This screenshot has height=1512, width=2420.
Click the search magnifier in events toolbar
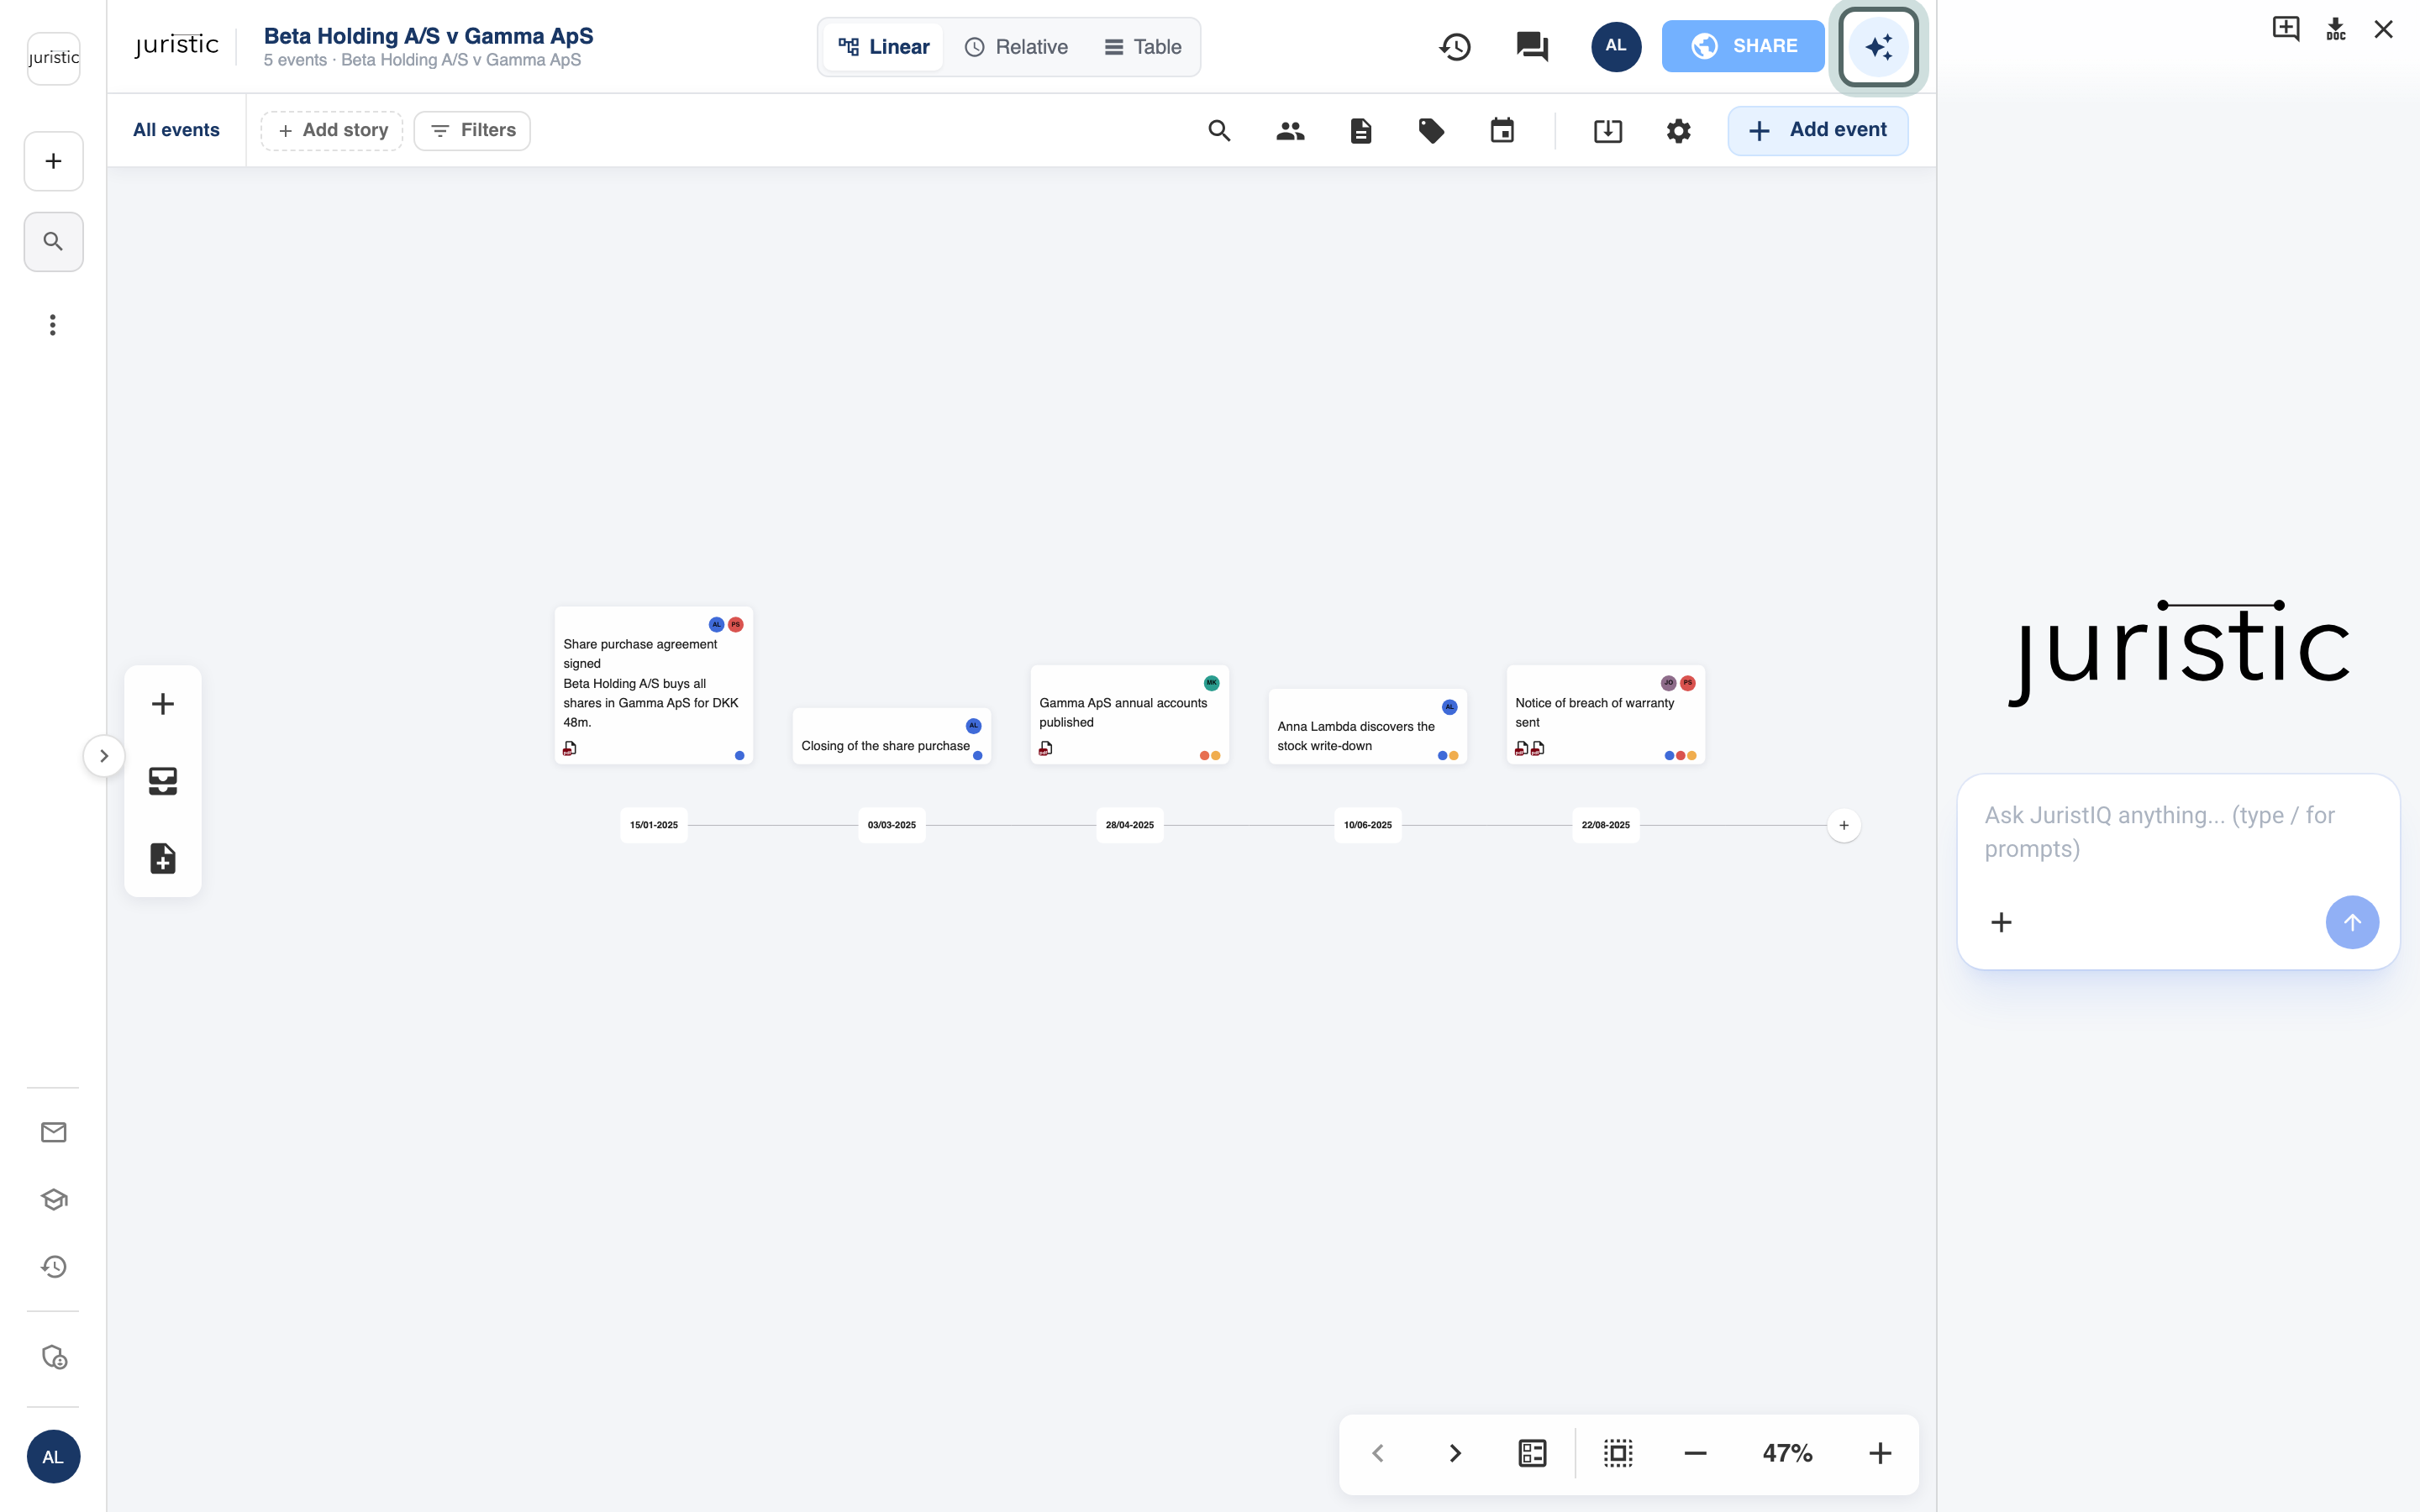pyautogui.click(x=1219, y=131)
